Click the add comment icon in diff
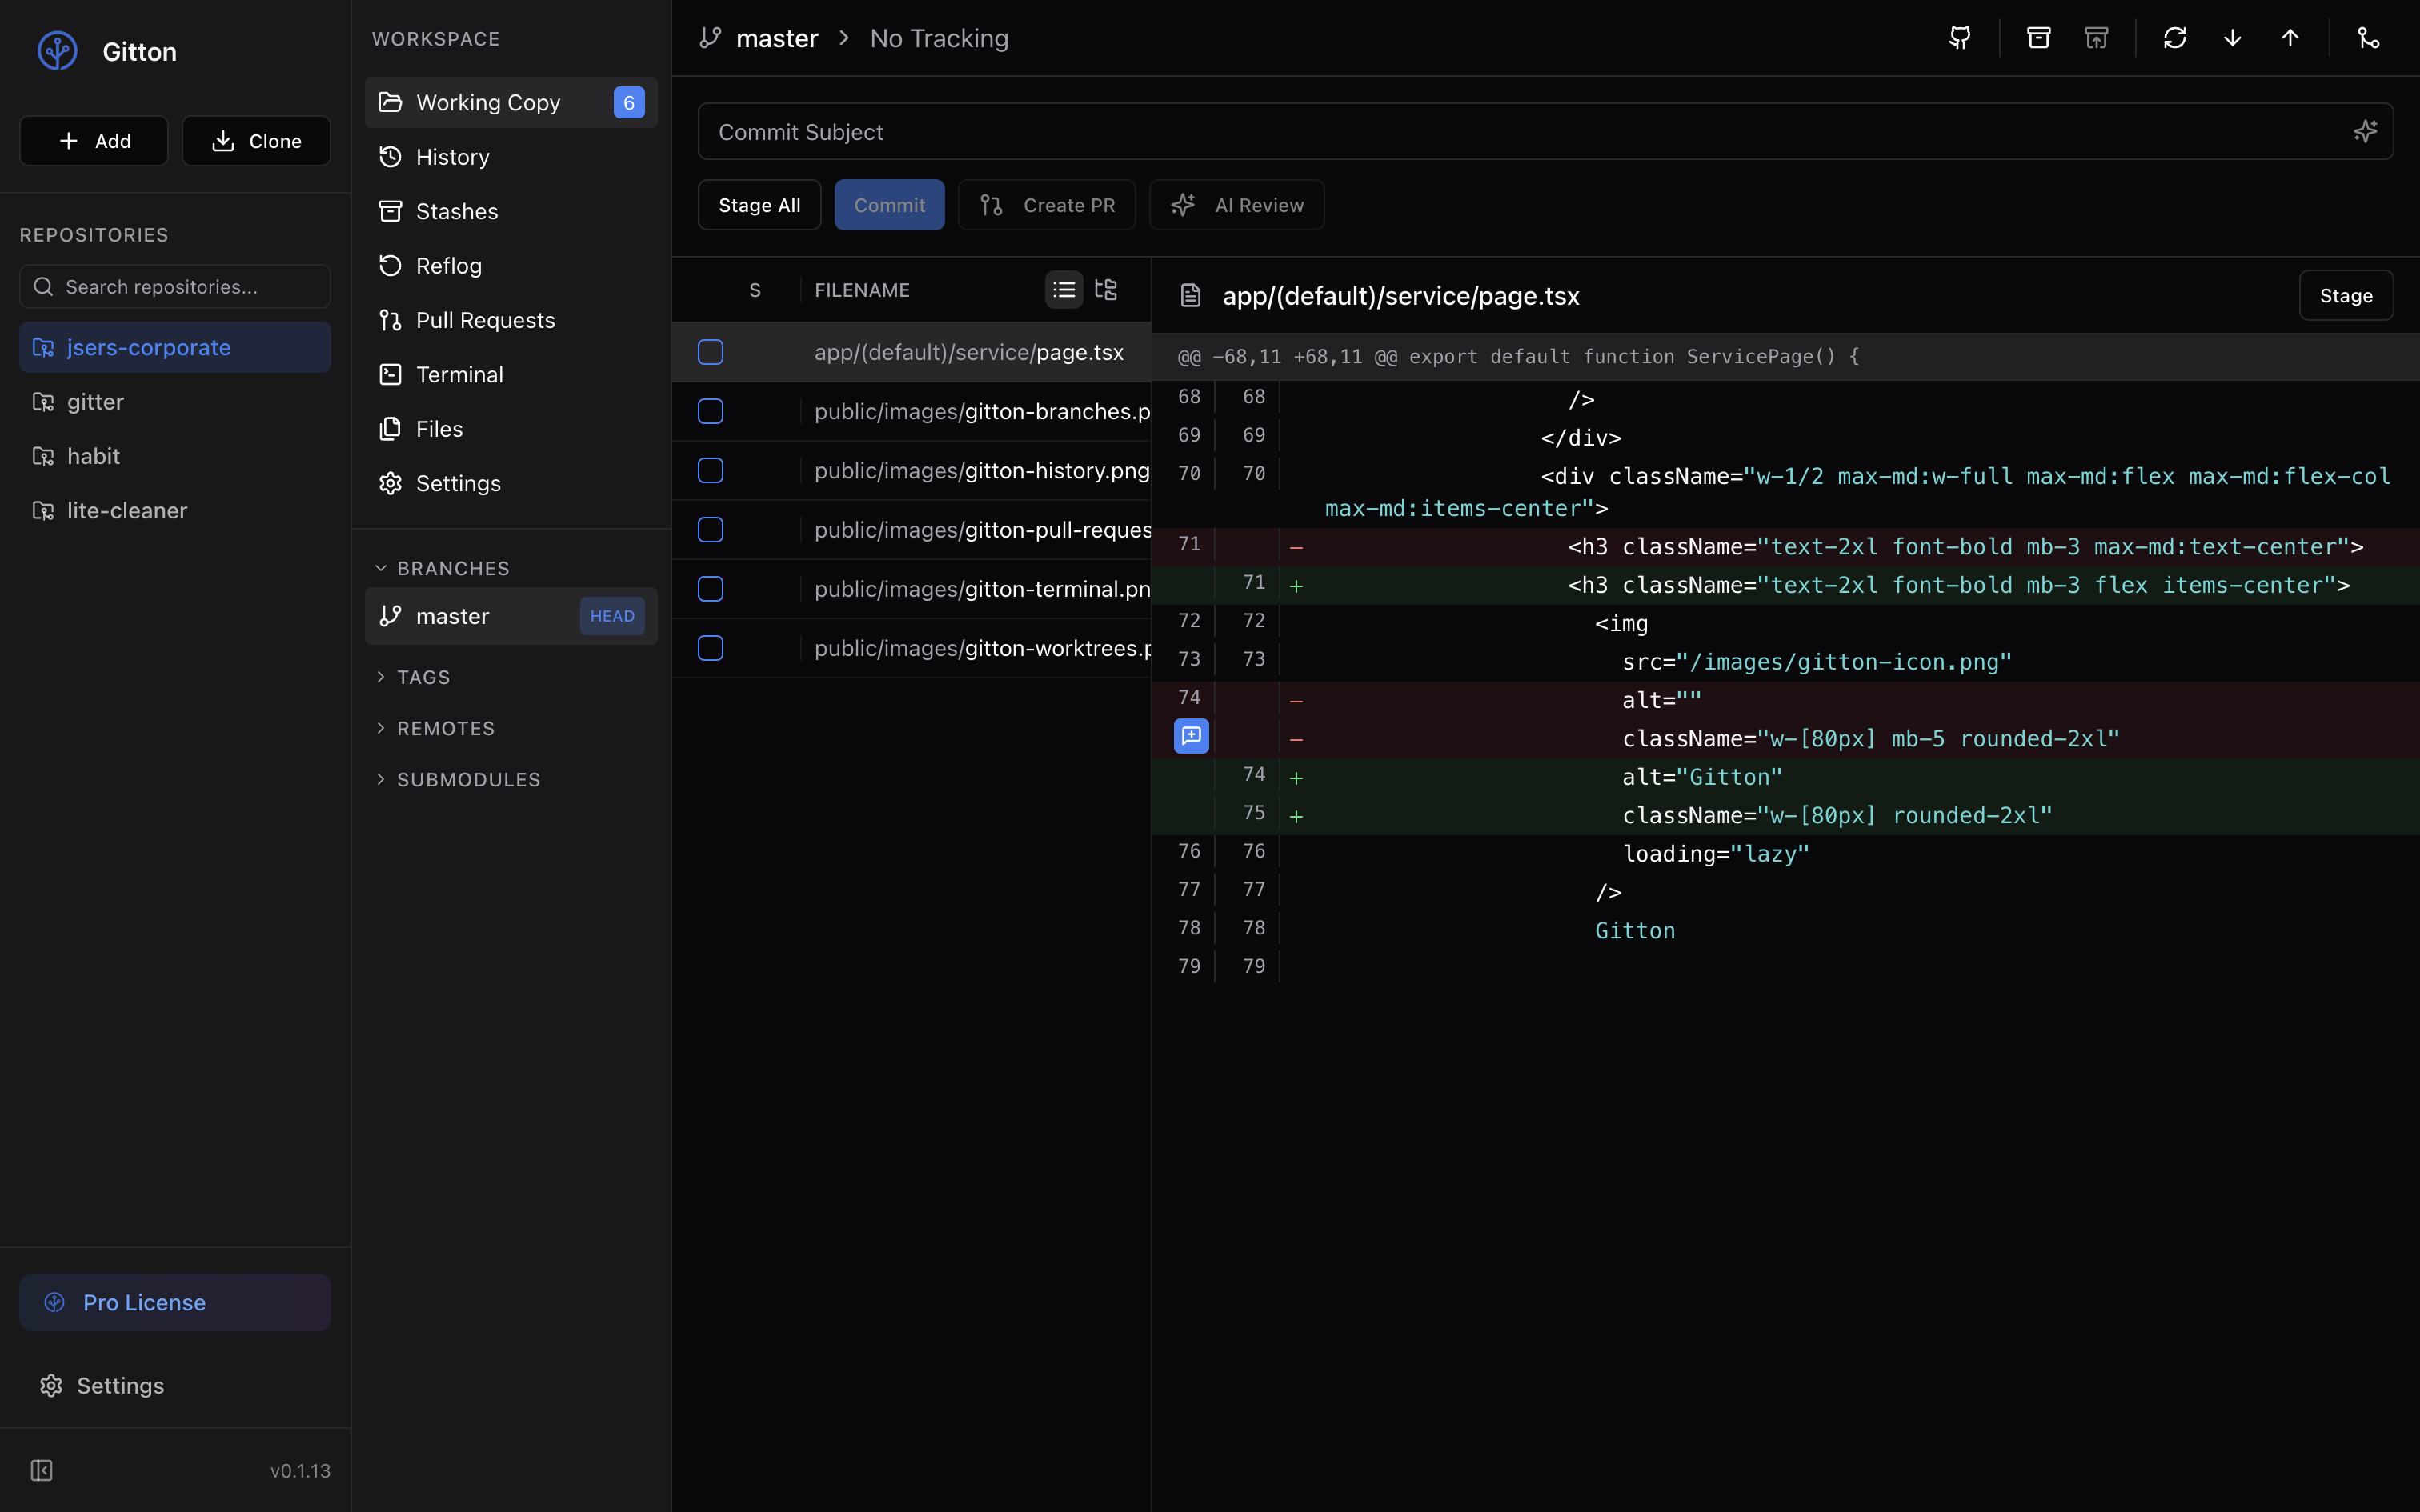Image resolution: width=2420 pixels, height=1512 pixels. pos(1191,736)
